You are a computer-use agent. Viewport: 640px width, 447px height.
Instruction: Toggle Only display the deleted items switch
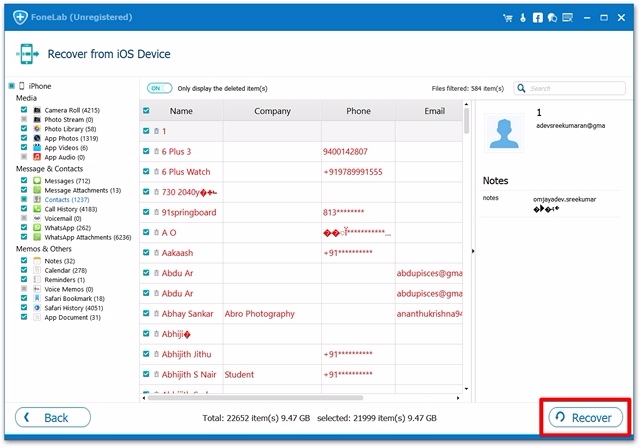[159, 88]
